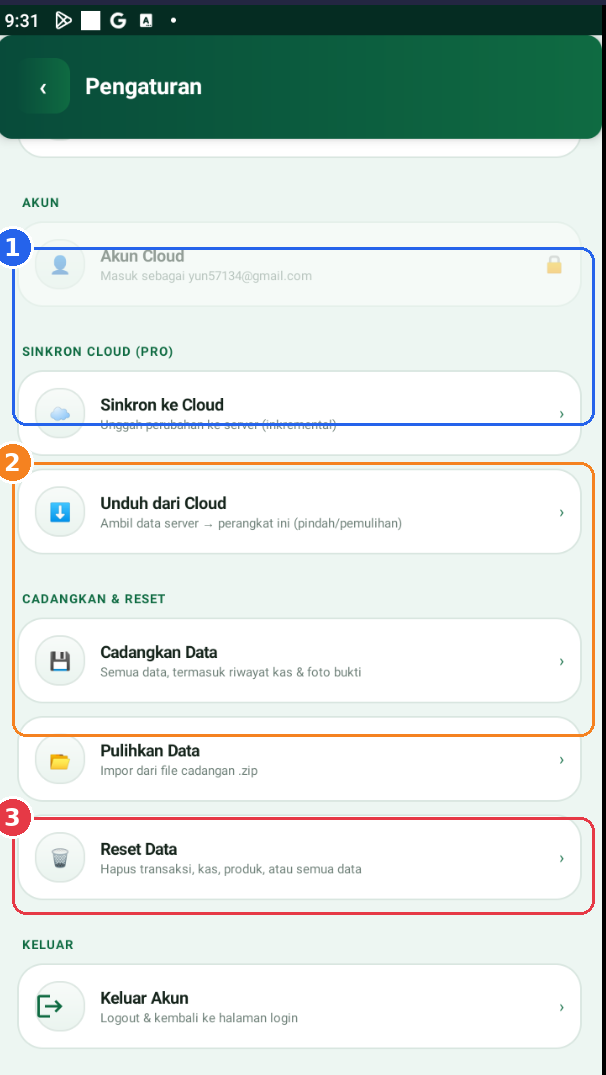Open the Akun Cloud account entry
Viewport: 606px width, 1075px height.
click(x=300, y=265)
